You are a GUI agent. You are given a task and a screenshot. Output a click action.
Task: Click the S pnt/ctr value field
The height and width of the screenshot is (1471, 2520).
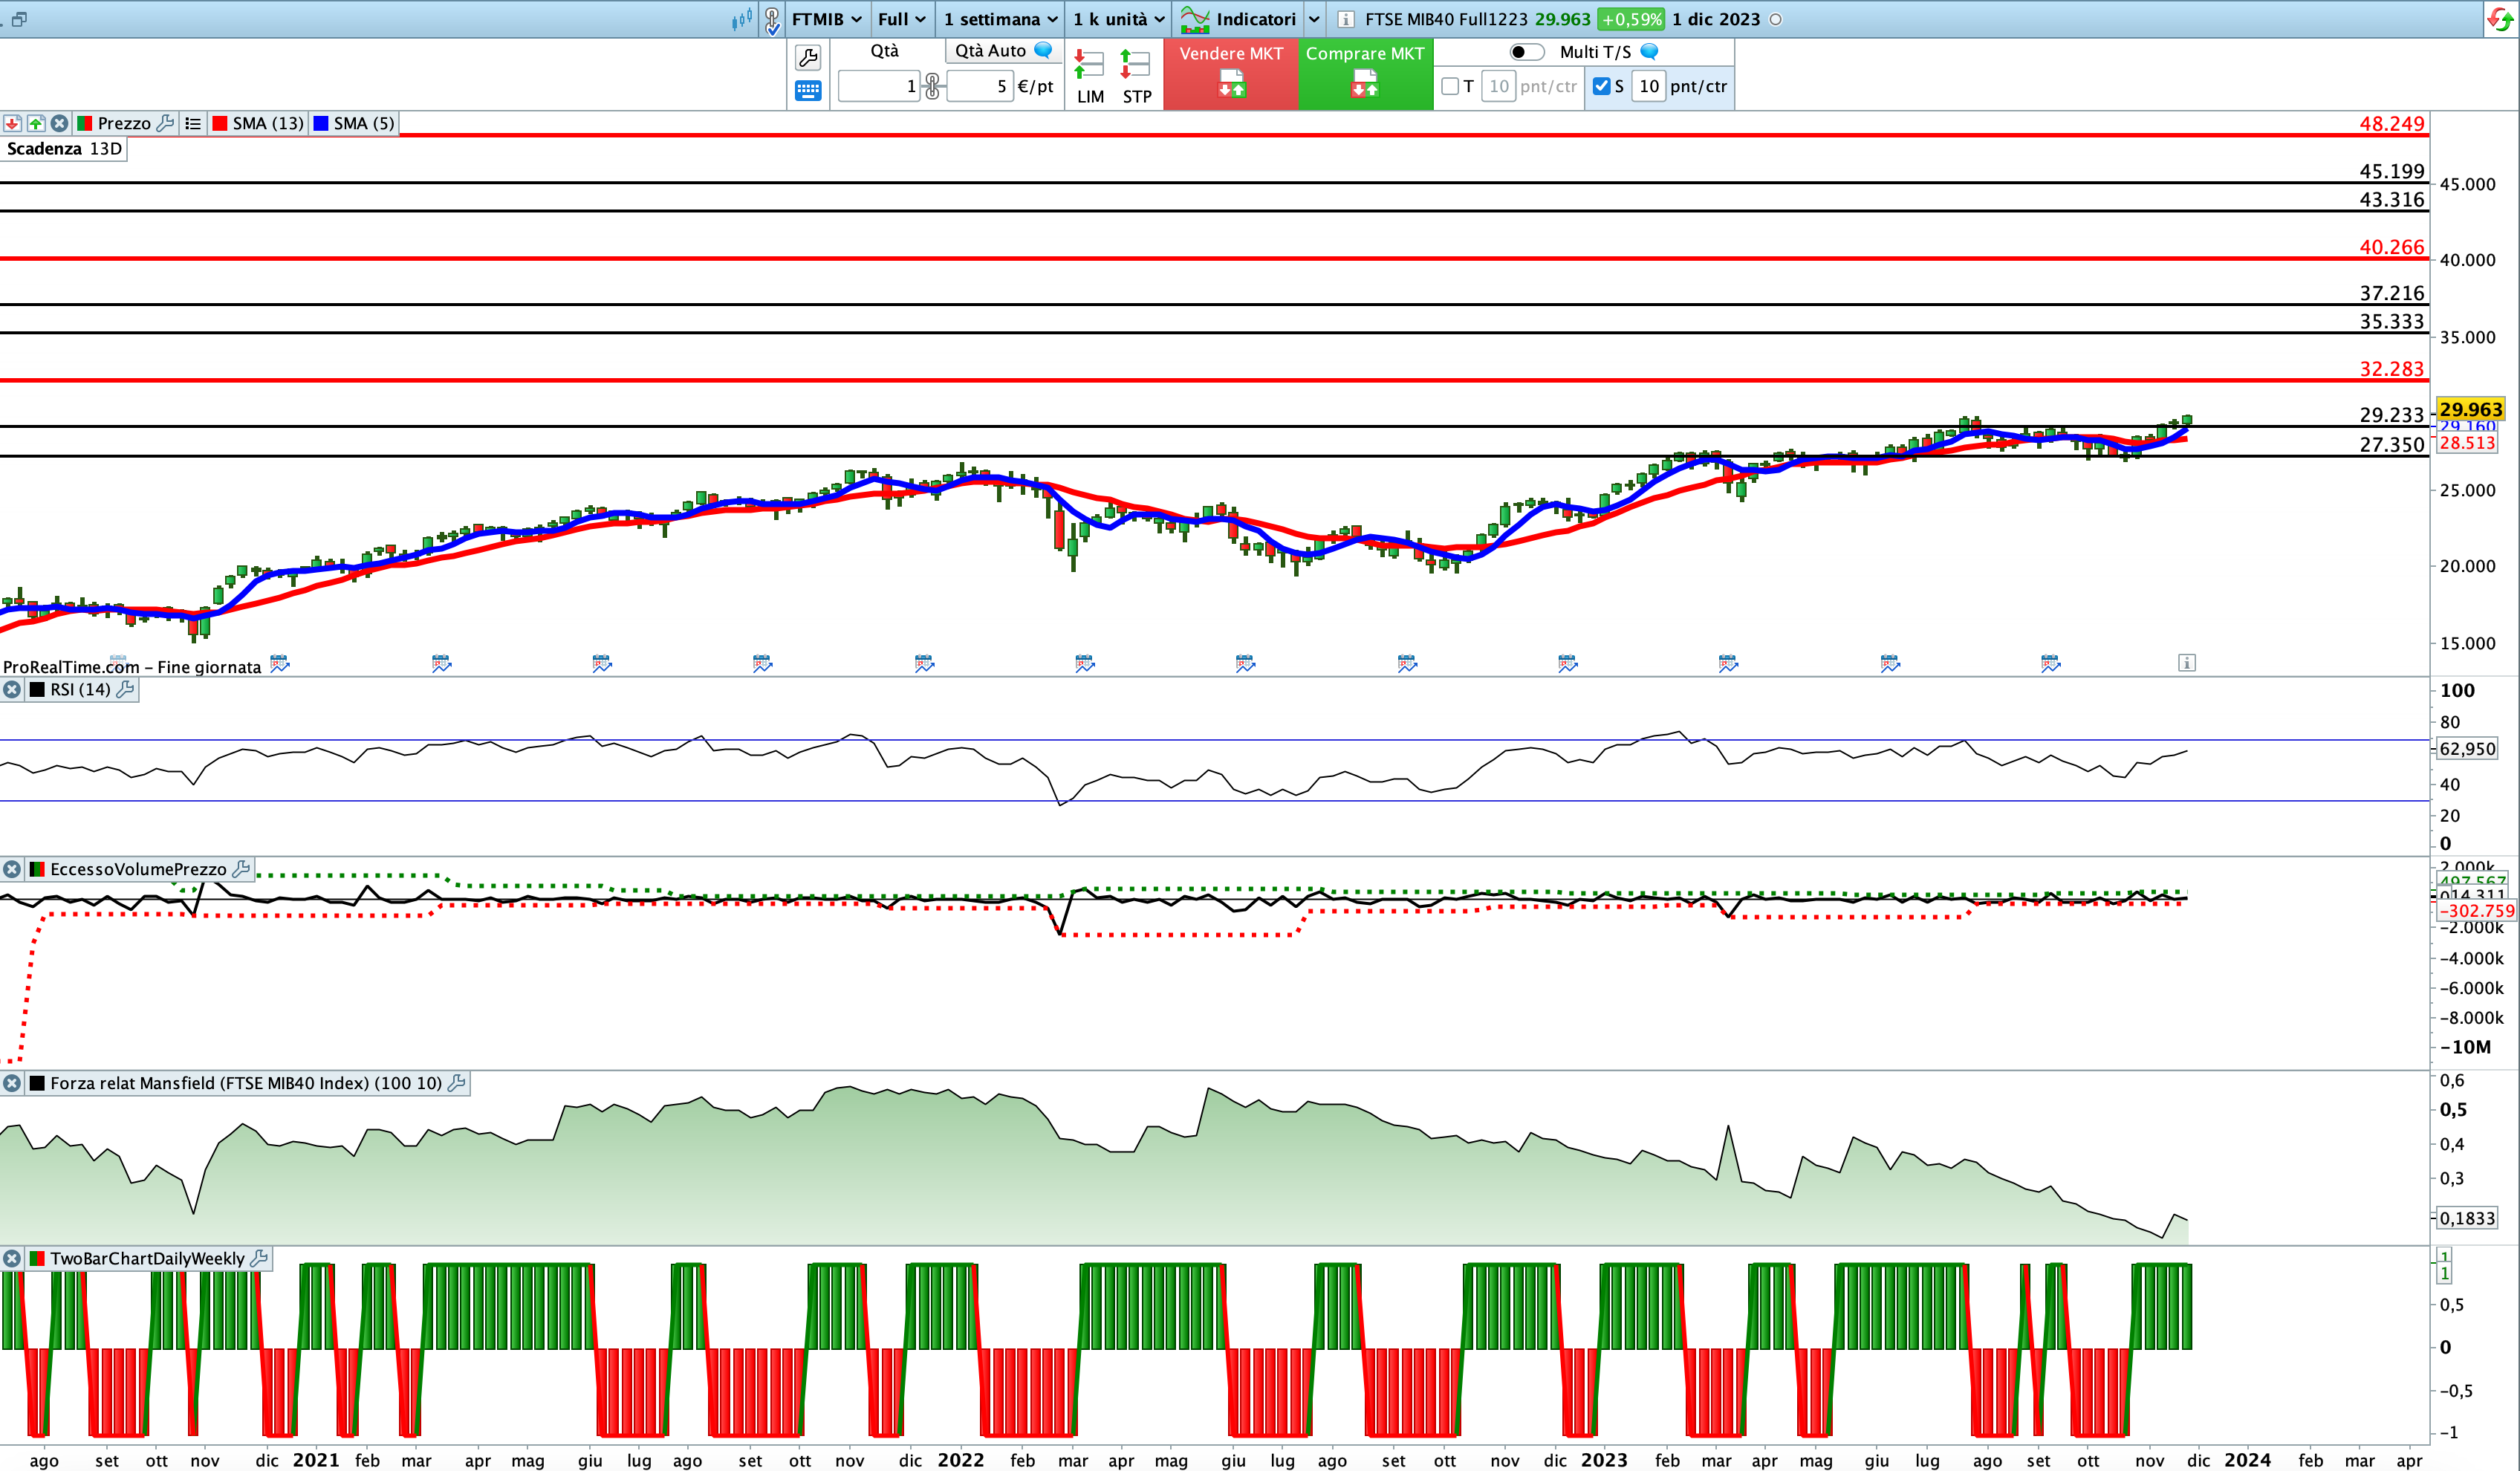[1649, 86]
